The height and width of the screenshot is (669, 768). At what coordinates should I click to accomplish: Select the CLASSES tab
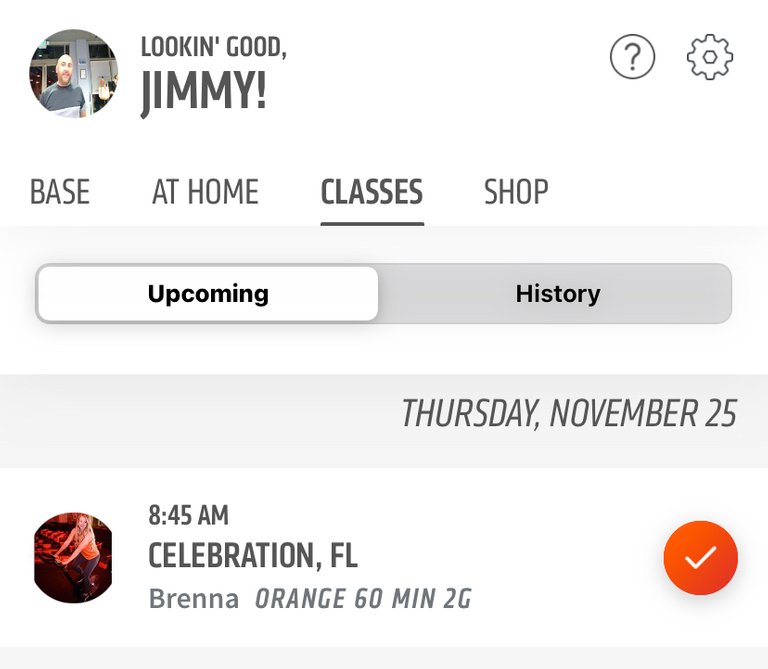372,191
